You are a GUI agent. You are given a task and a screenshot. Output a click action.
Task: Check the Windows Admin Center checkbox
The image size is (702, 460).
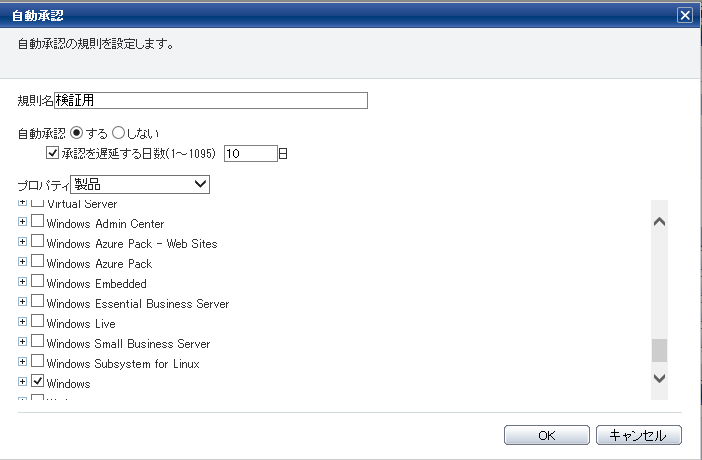click(x=38, y=223)
